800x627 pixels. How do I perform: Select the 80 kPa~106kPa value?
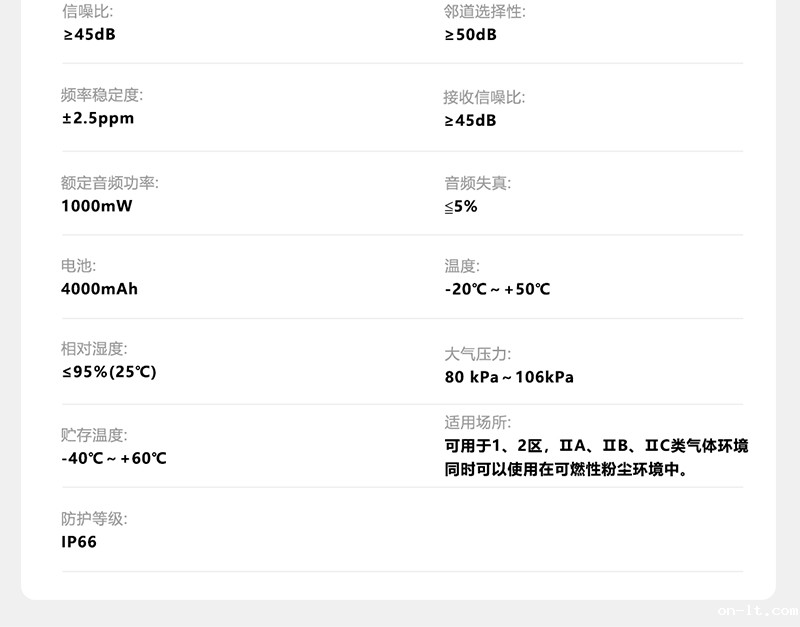509,377
